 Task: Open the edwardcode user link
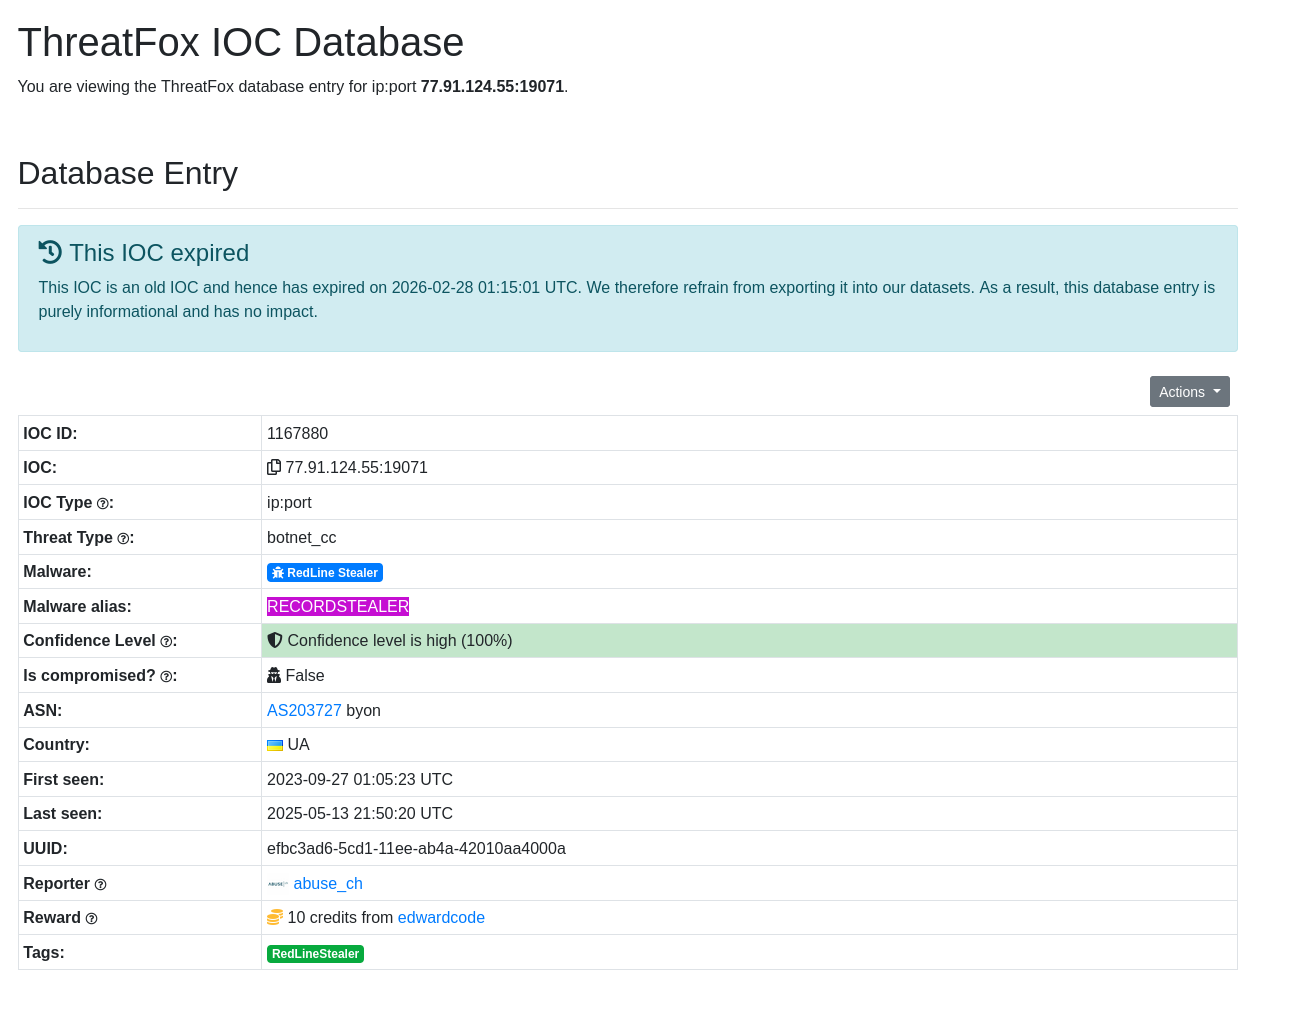point(441,917)
